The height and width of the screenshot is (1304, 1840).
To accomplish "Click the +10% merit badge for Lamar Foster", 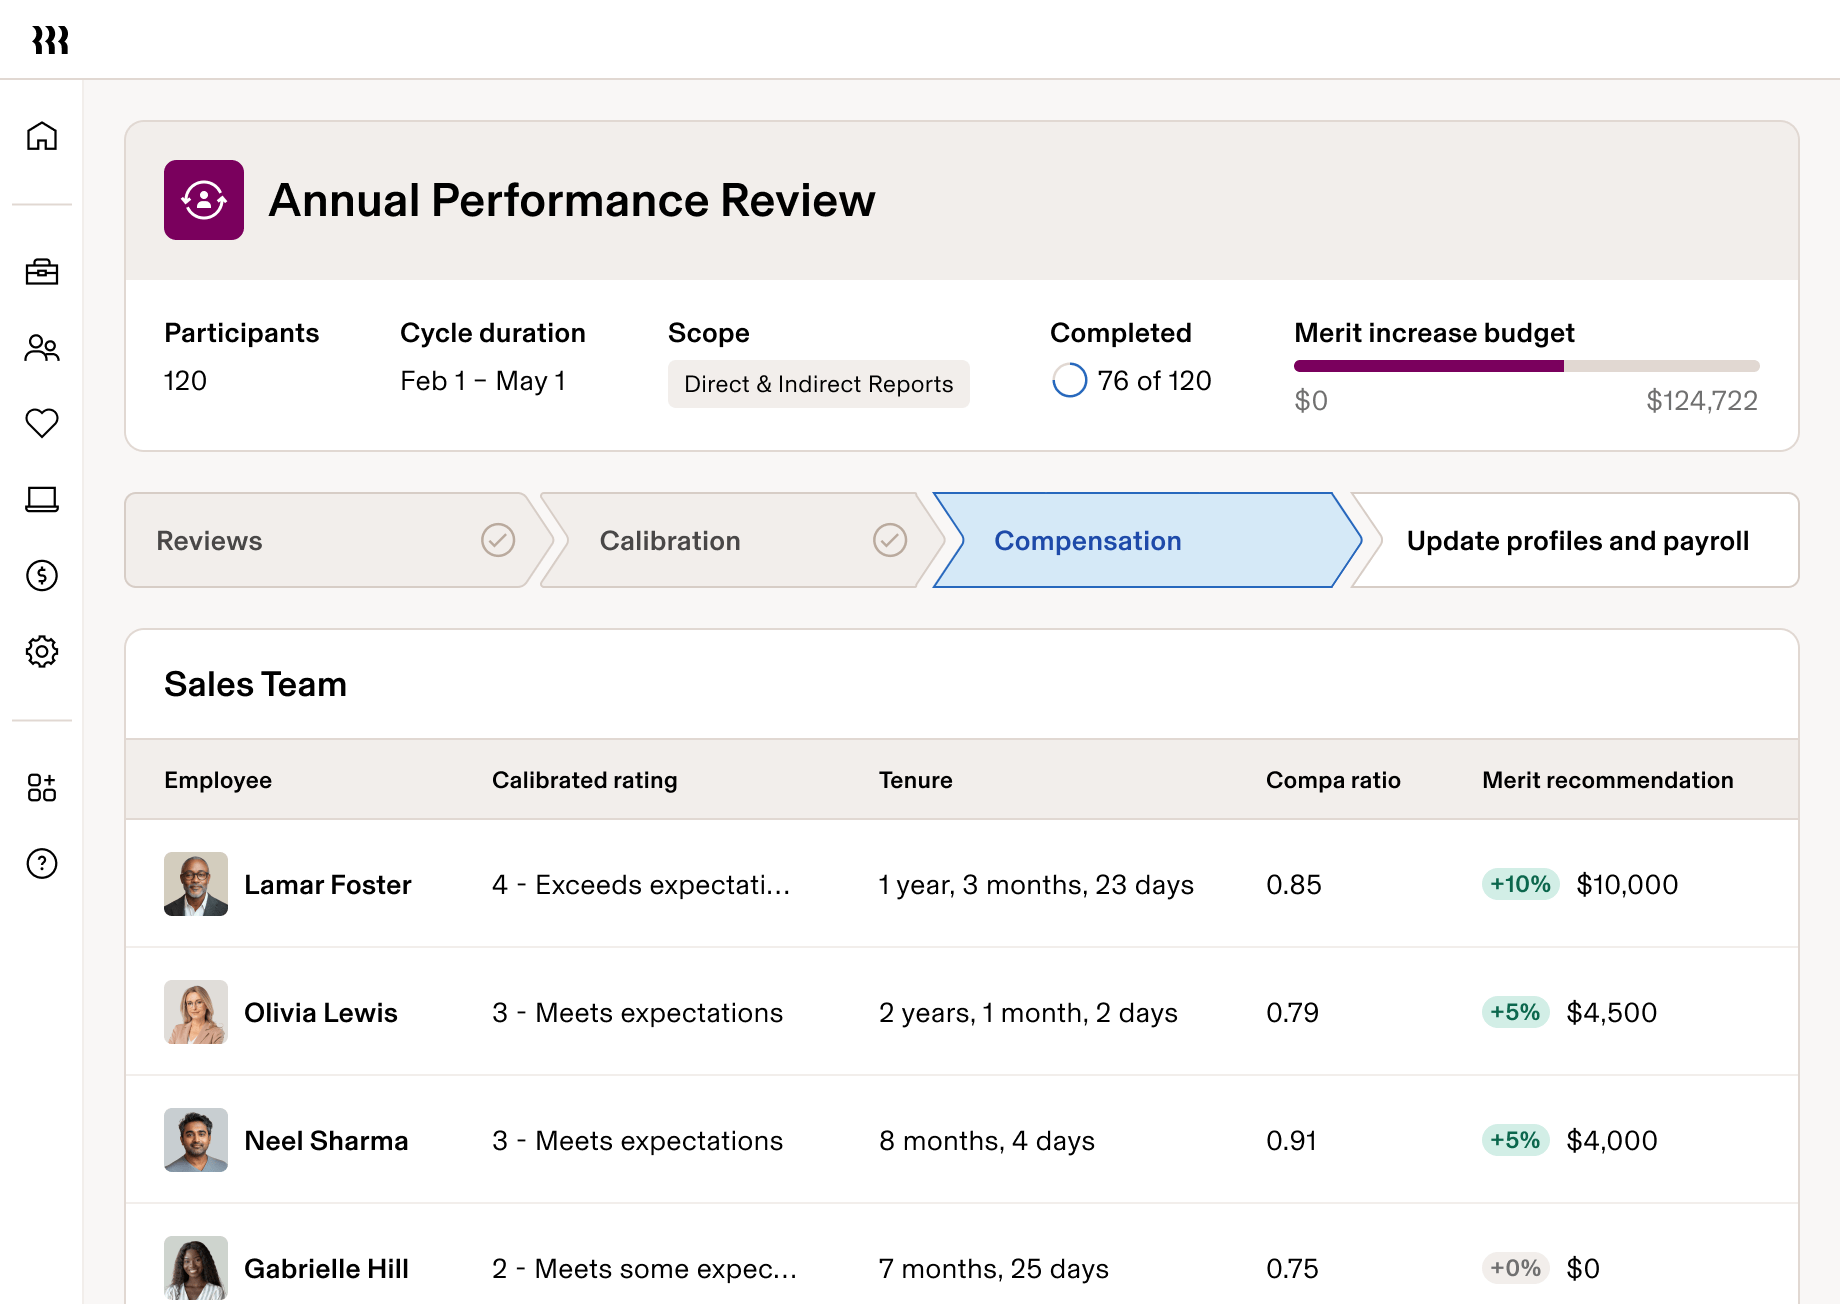I will 1518,884.
